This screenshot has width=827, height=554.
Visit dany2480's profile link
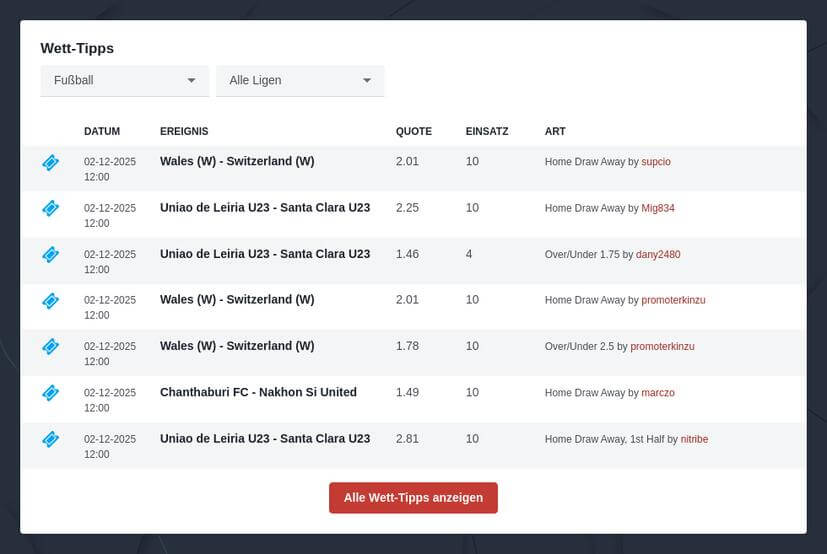click(x=658, y=255)
